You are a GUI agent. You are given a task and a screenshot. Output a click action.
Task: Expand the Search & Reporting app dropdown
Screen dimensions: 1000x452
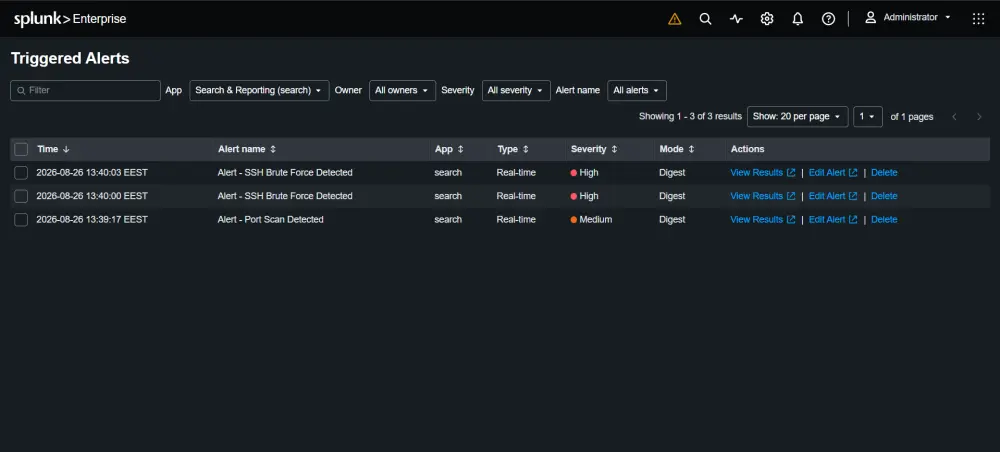tap(260, 91)
